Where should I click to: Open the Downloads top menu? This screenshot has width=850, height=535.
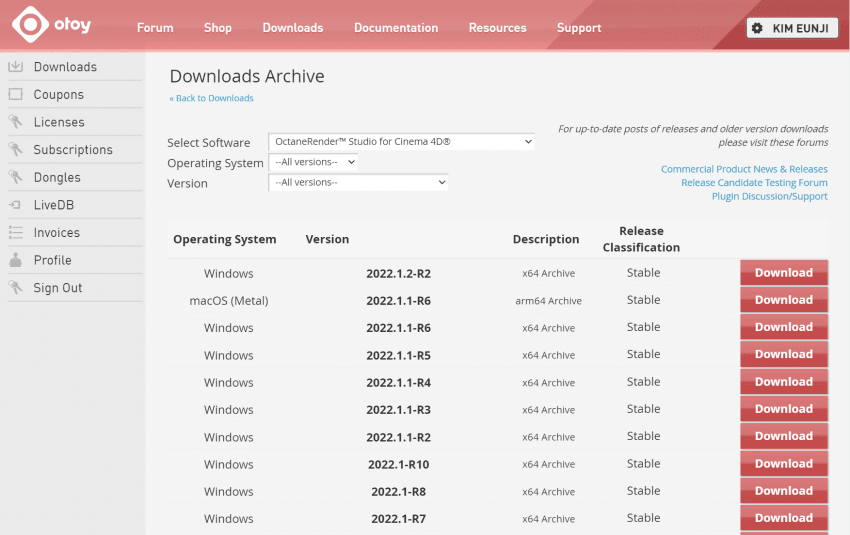click(293, 28)
